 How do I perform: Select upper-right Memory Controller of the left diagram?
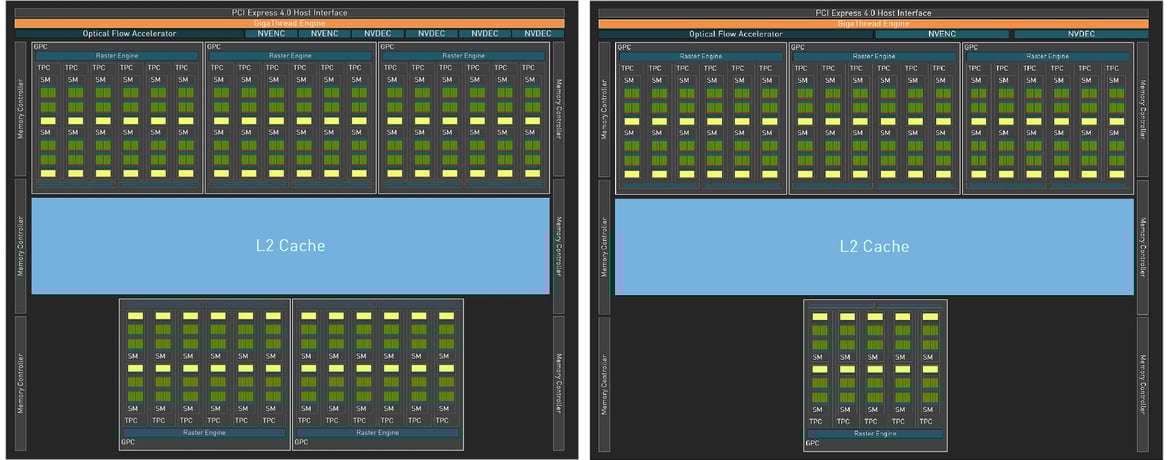tap(559, 109)
